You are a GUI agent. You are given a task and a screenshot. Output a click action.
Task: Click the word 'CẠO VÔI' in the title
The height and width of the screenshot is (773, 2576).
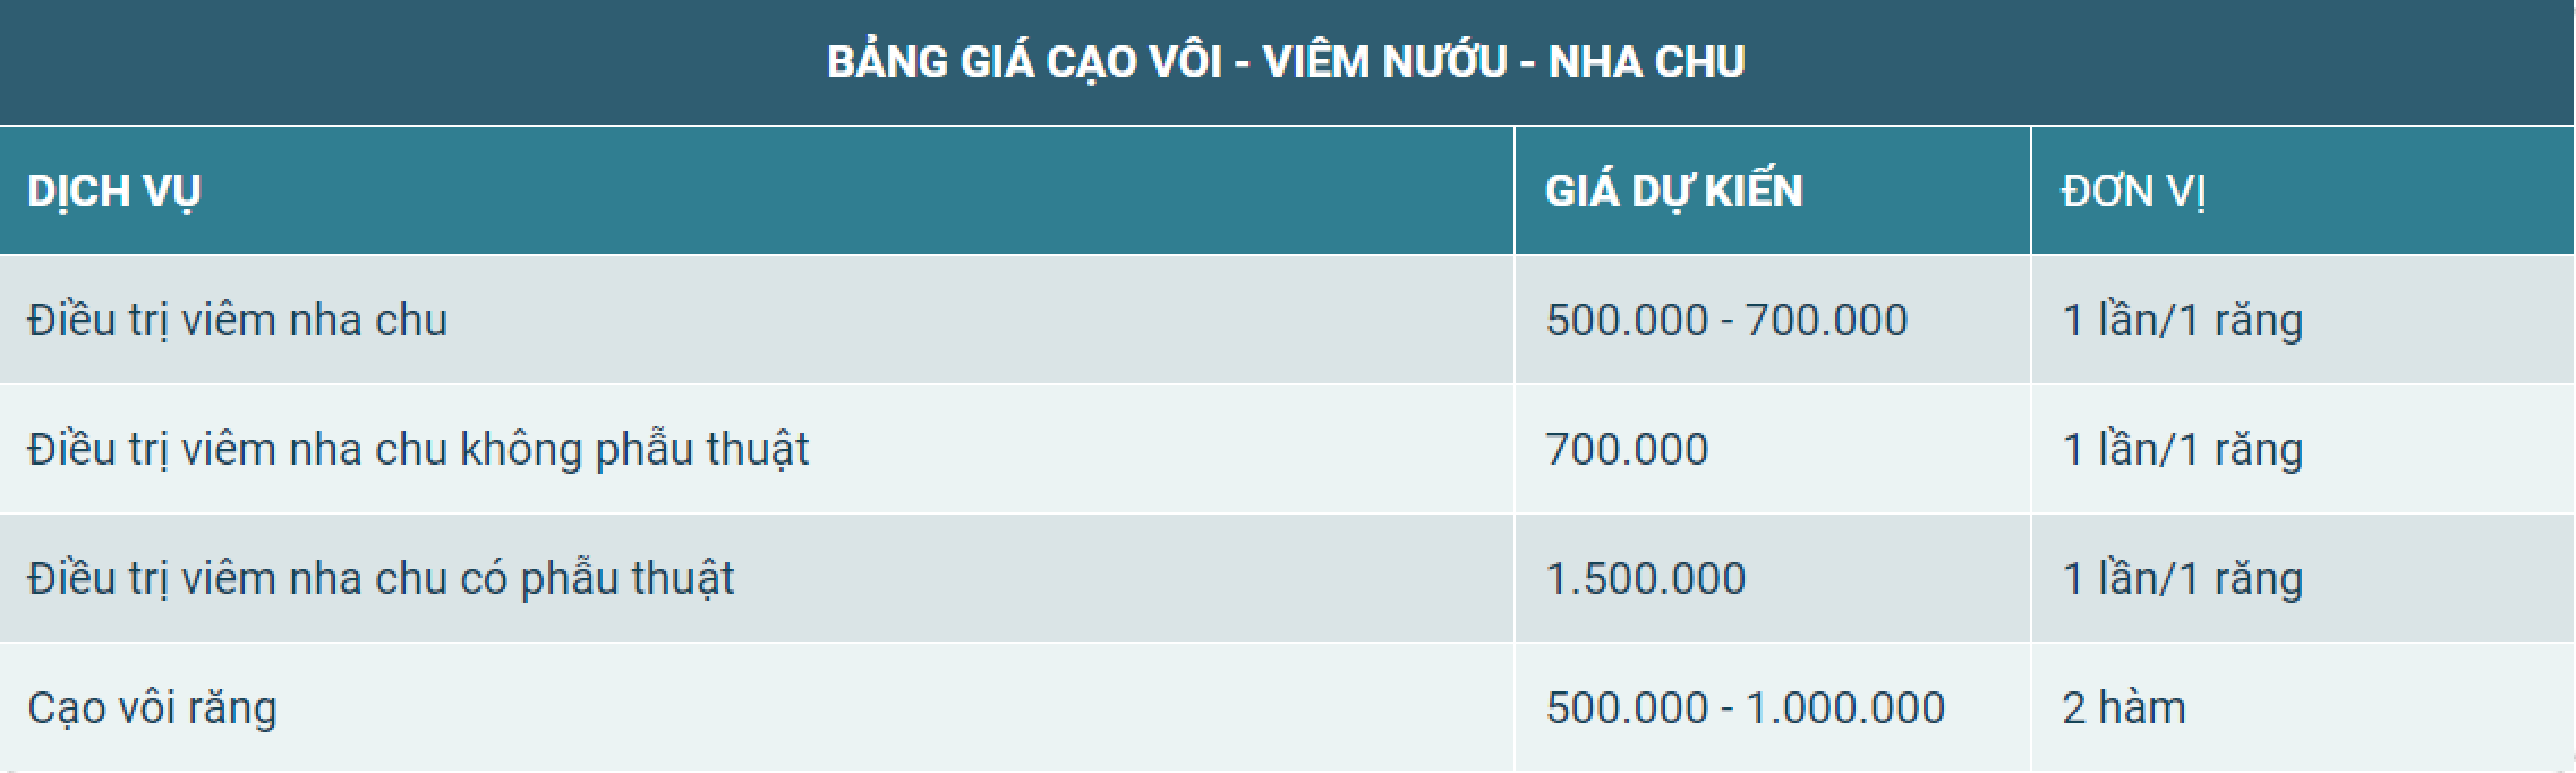pyautogui.click(x=1133, y=62)
